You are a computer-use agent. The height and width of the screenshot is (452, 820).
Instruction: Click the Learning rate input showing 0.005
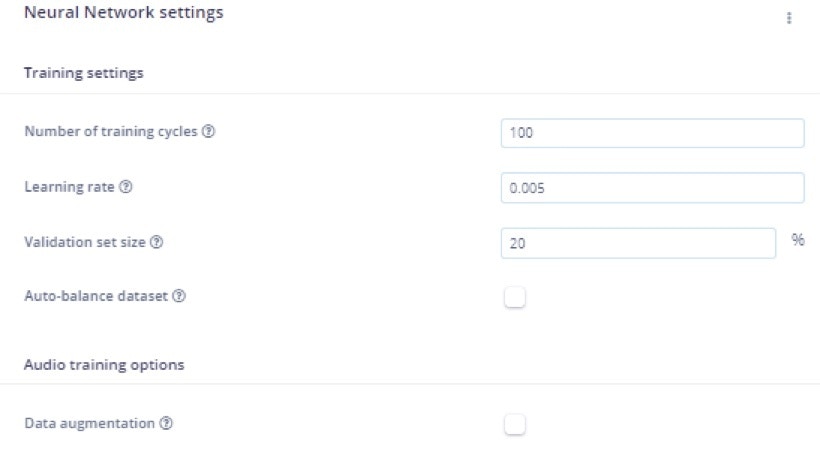[x=652, y=188]
